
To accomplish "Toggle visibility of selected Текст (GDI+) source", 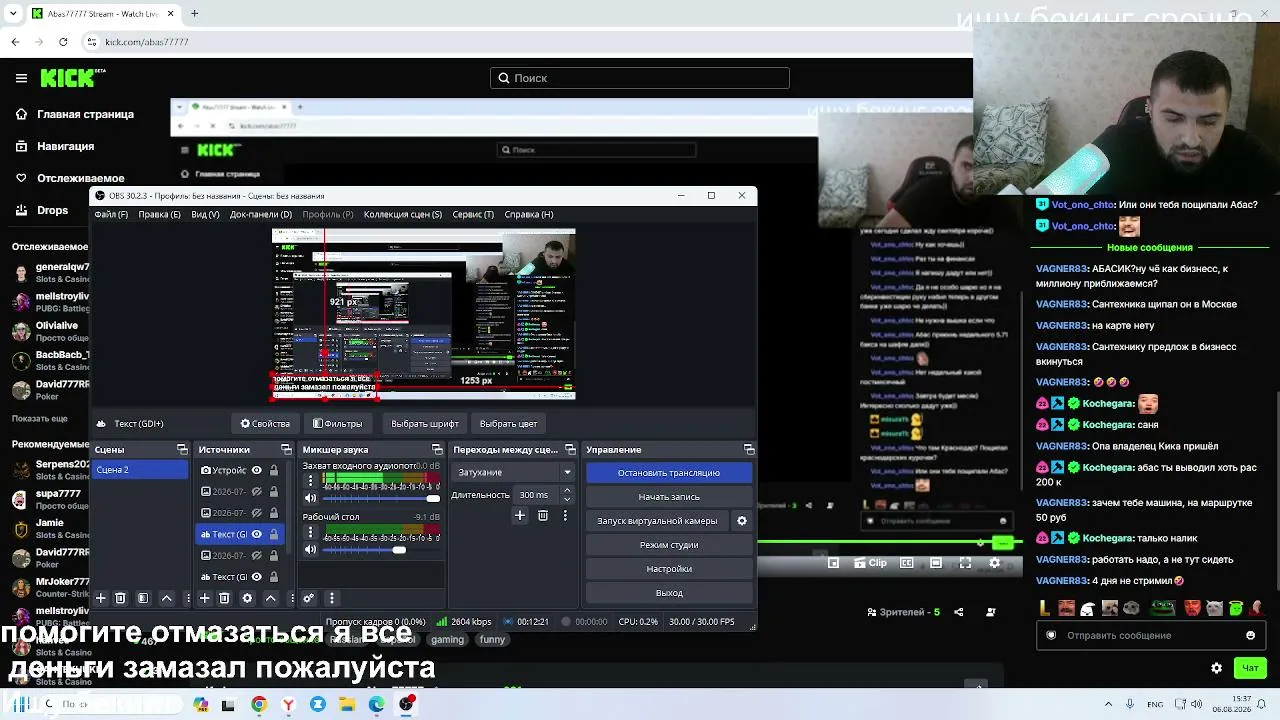I will pos(257,534).
